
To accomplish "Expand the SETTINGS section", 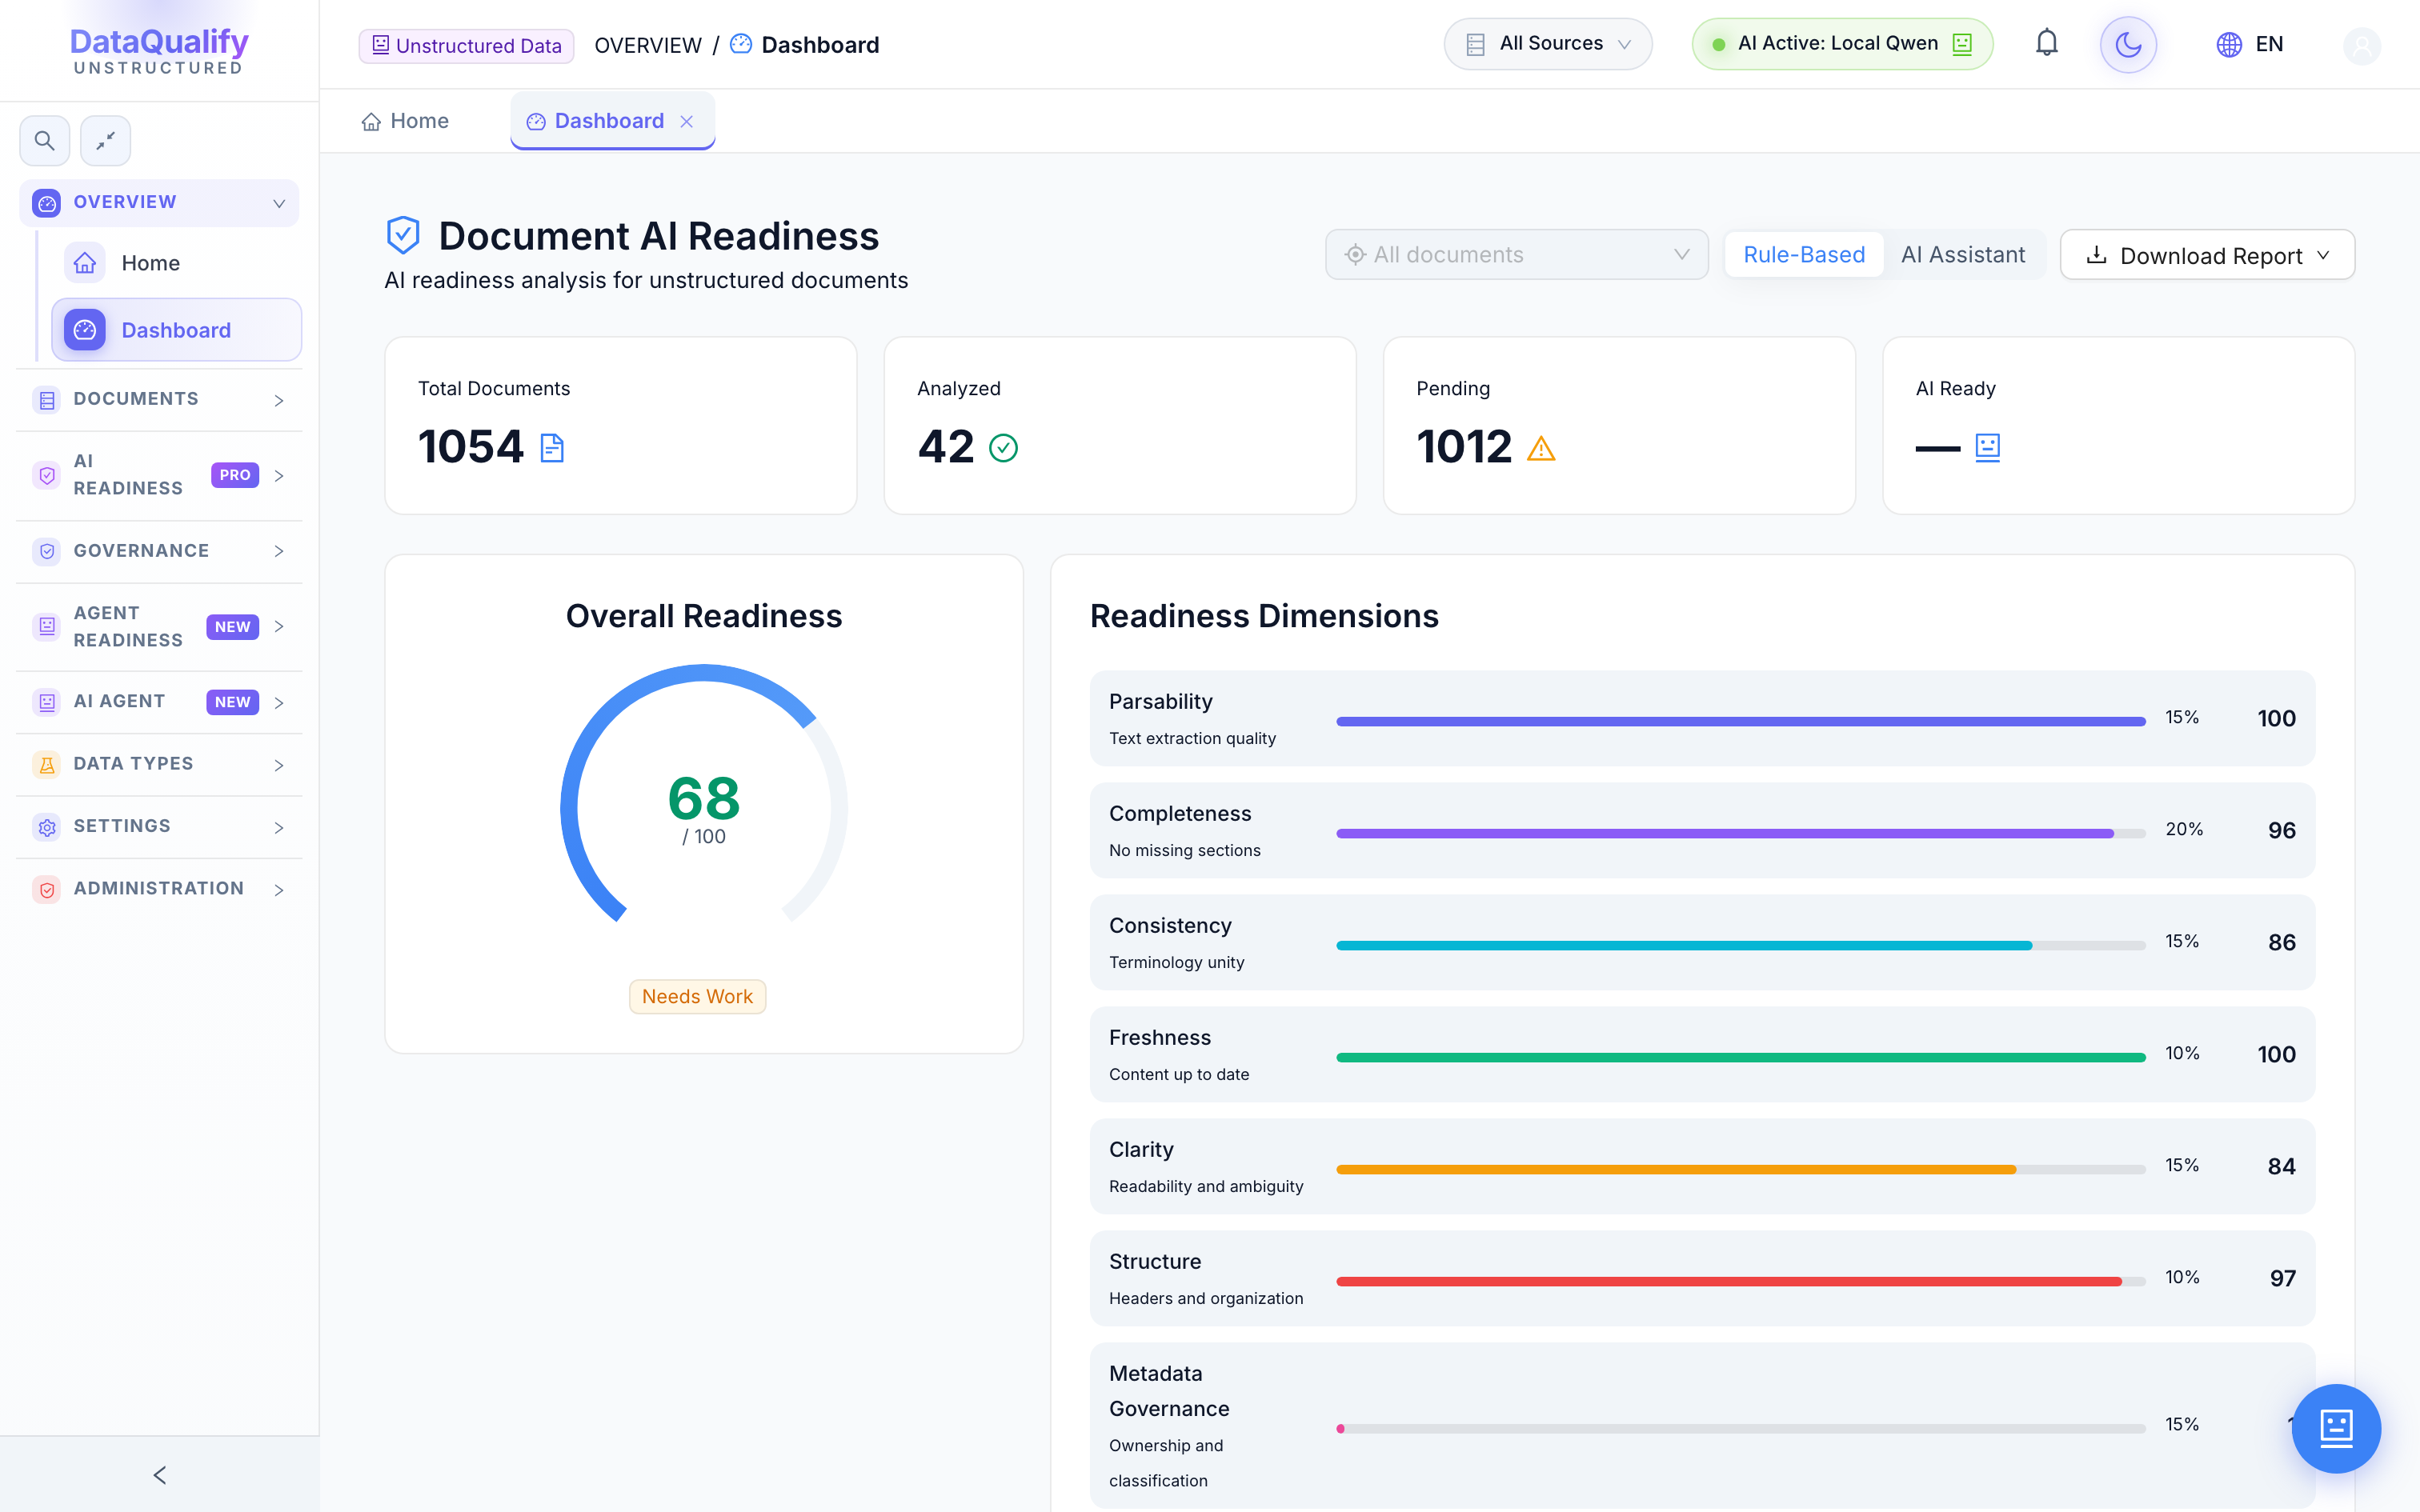I will pyautogui.click(x=159, y=827).
